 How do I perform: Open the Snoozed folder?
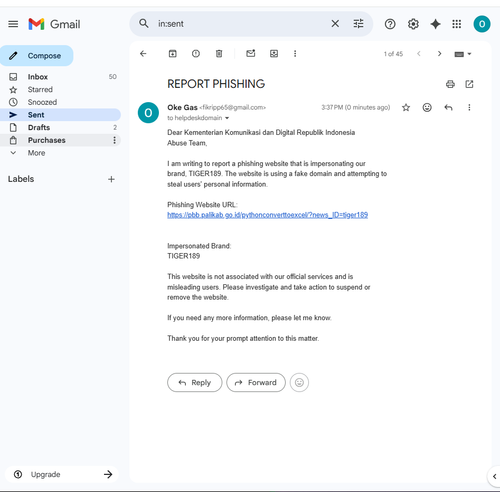point(60,102)
